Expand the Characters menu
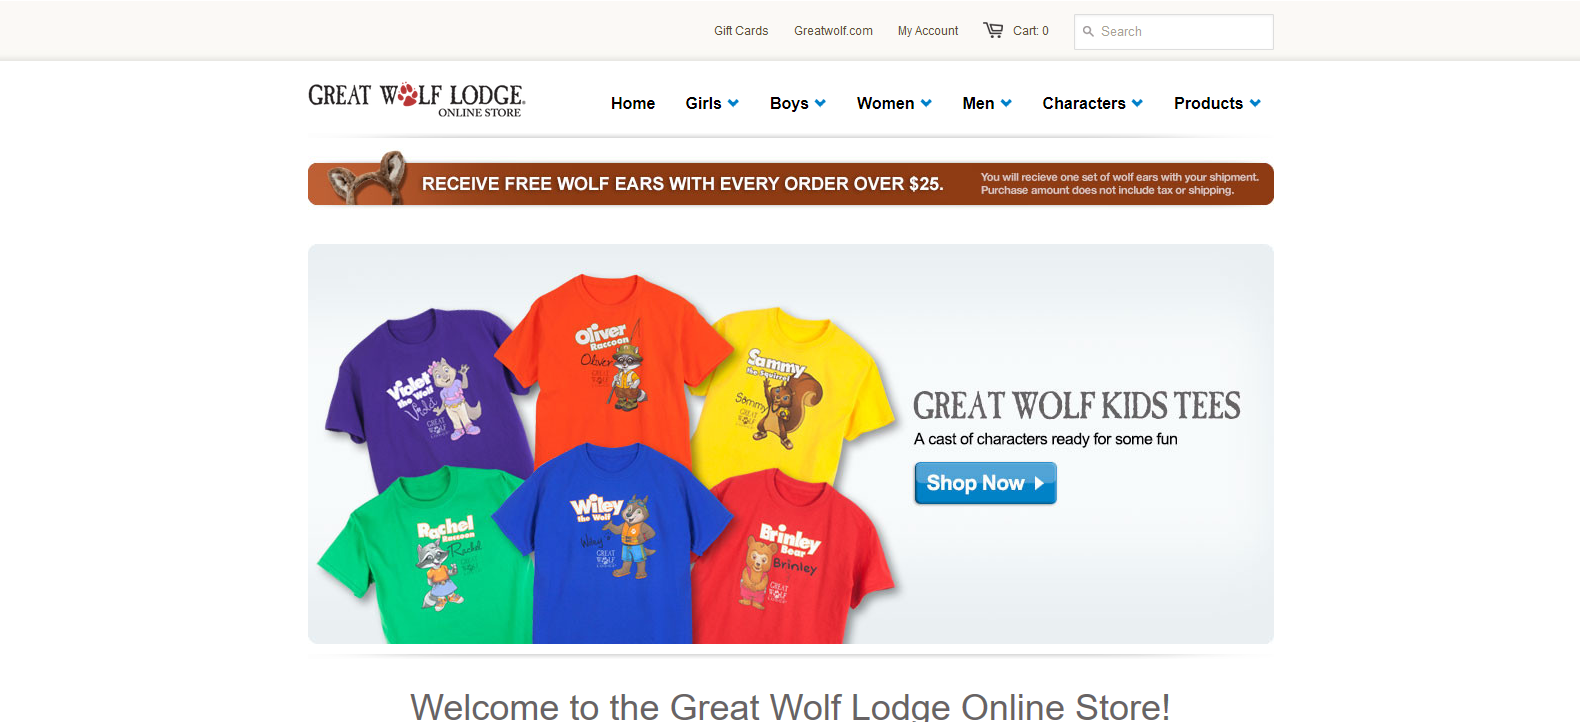The width and height of the screenshot is (1580, 722). 1092,103
